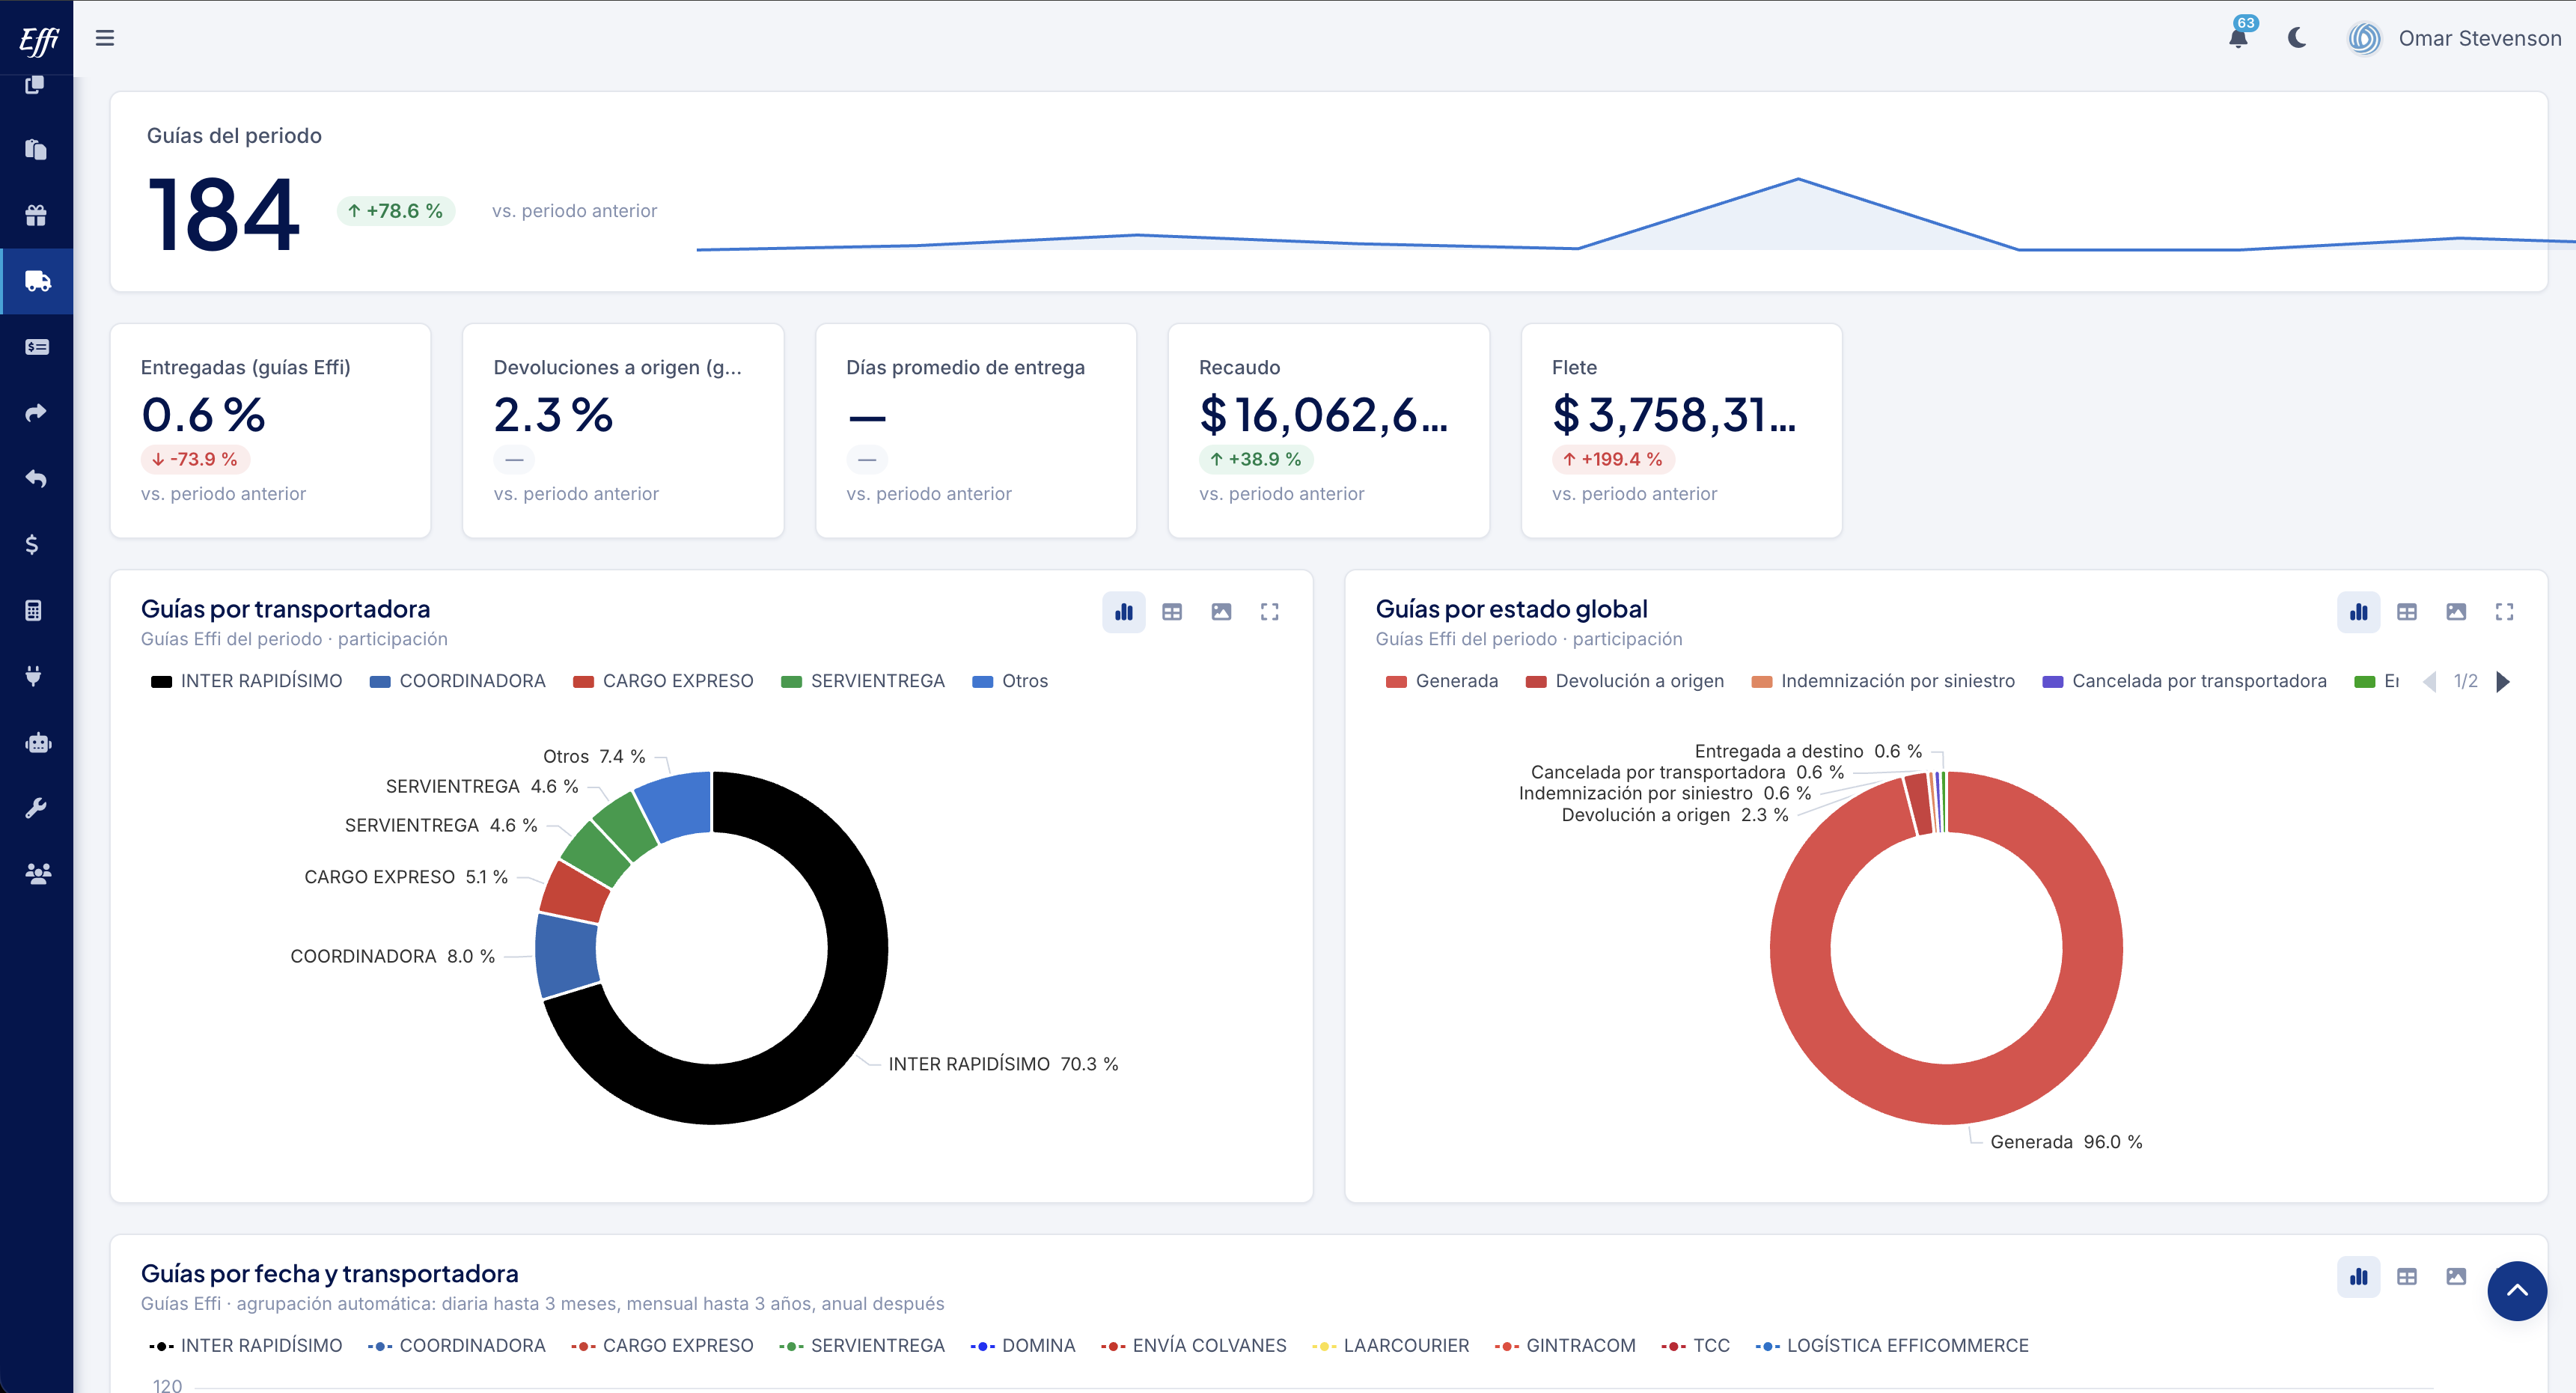Open notifications bell with 63 badge

tap(2239, 36)
